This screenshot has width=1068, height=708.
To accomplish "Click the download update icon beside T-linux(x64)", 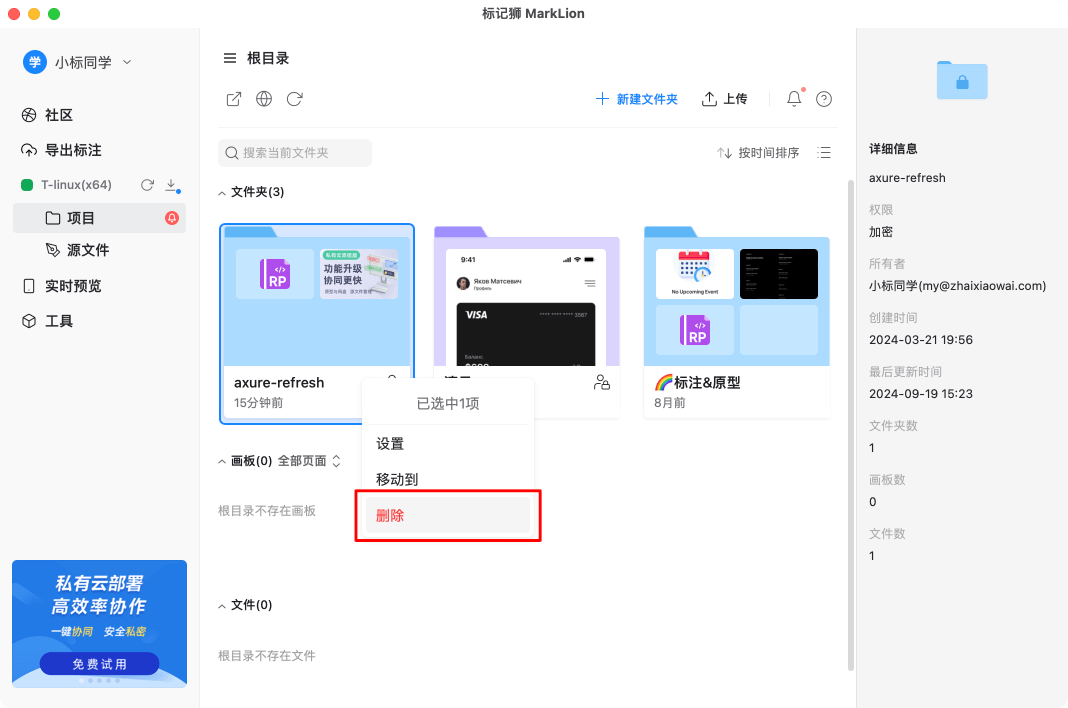I will (x=171, y=185).
